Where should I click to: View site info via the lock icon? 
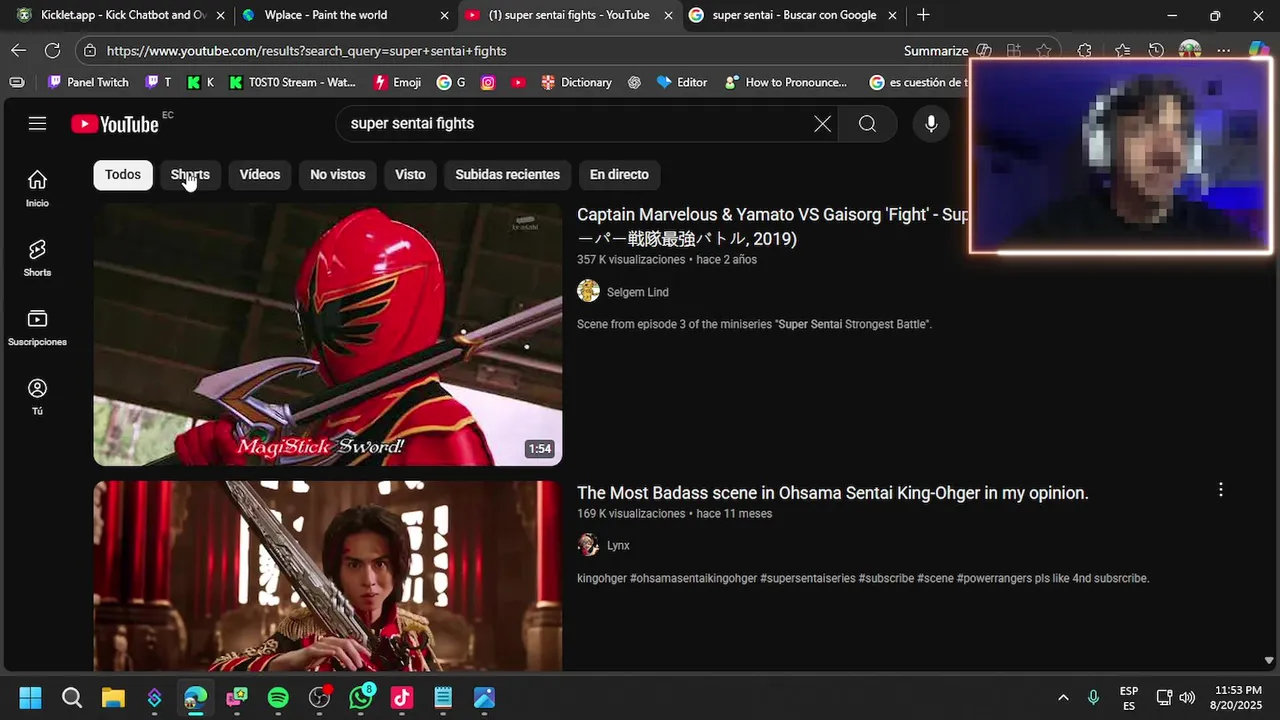(90, 50)
